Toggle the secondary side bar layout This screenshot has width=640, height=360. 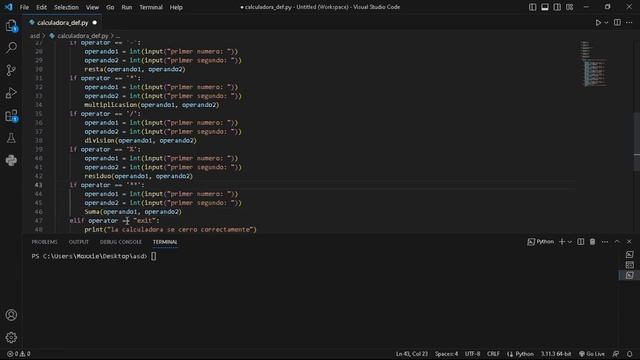click(x=557, y=7)
